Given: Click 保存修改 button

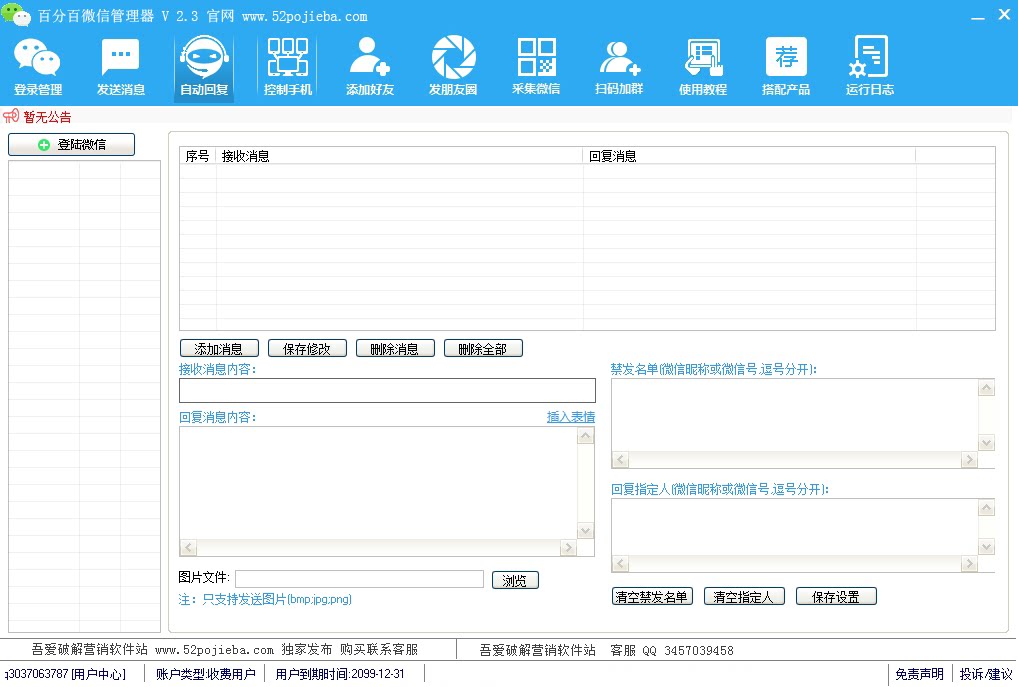Looking at the screenshot, I should coord(307,349).
